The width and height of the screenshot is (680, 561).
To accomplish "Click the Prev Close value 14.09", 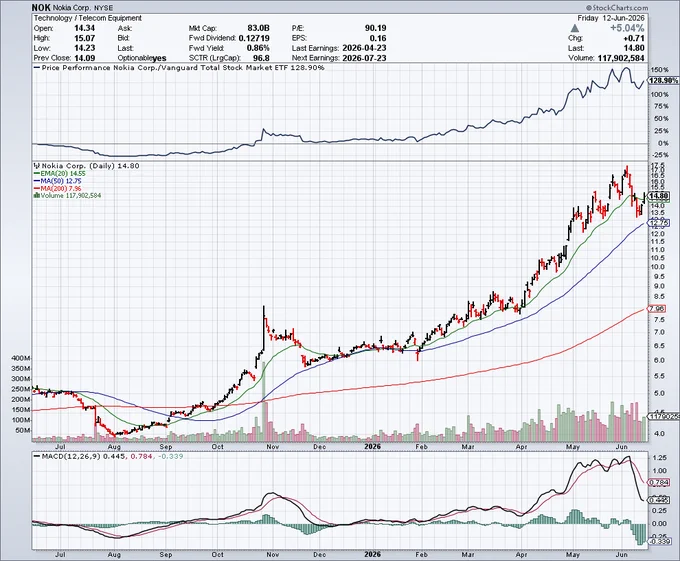I will [x=85, y=58].
